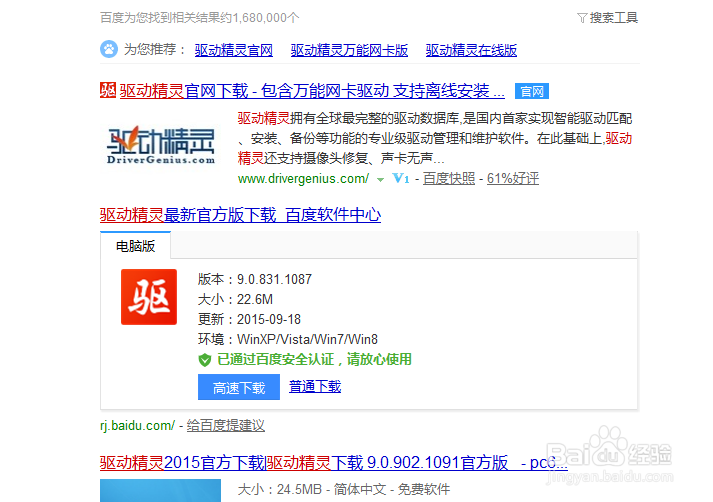Click the first result description starting 驱动精灵拥有全球
713x502 pixels.
click(435, 138)
